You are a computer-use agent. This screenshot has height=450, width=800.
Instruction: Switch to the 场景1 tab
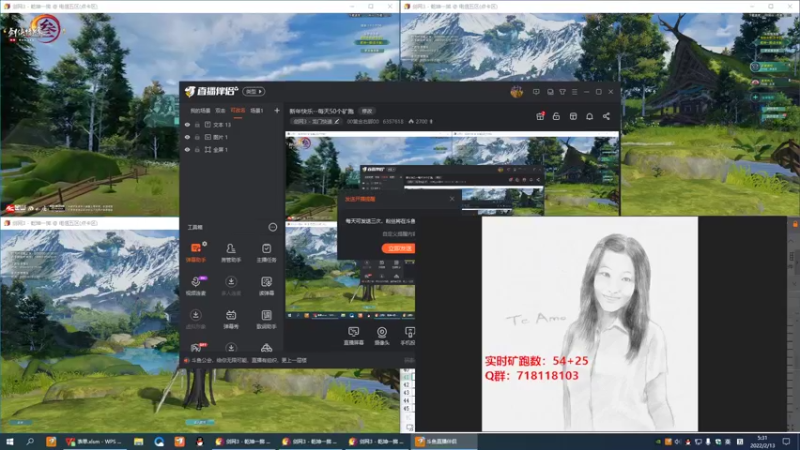(x=257, y=110)
